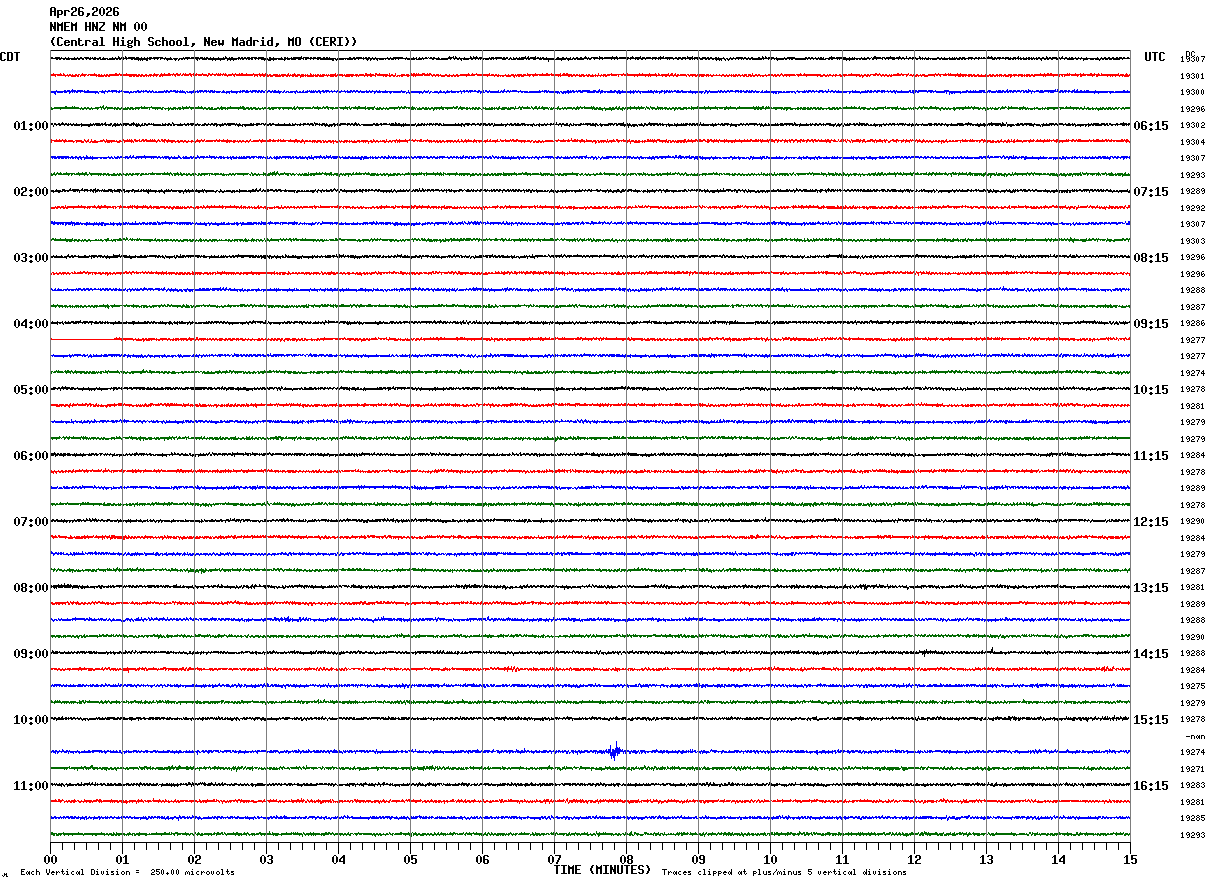Select the 04:00 CDT row label
This screenshot has width=1210, height=886.
click(31, 324)
